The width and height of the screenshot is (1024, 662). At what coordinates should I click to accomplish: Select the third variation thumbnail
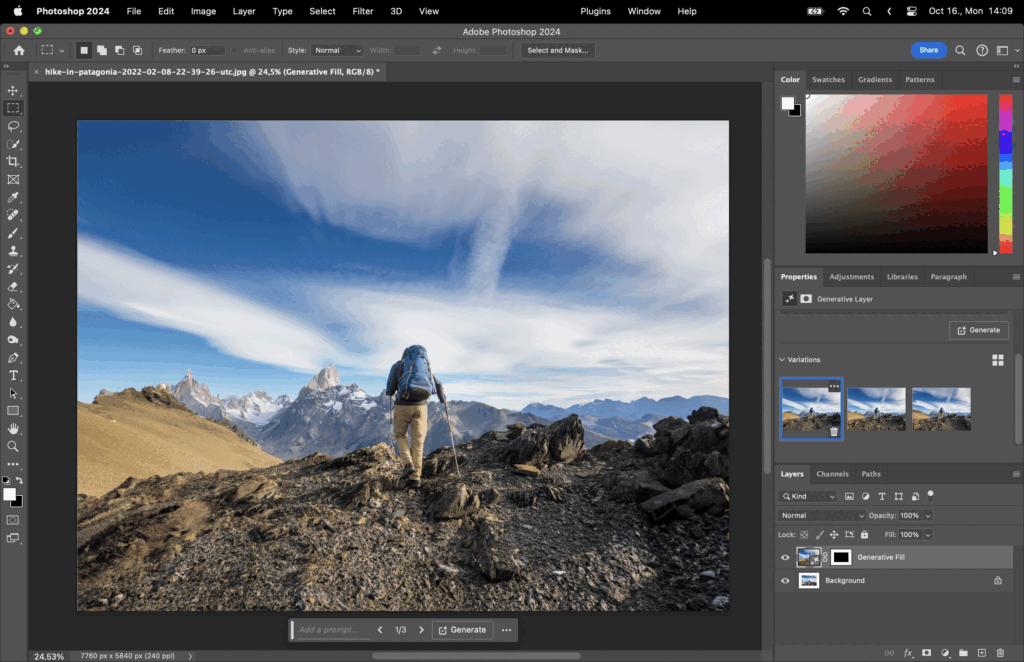(941, 409)
